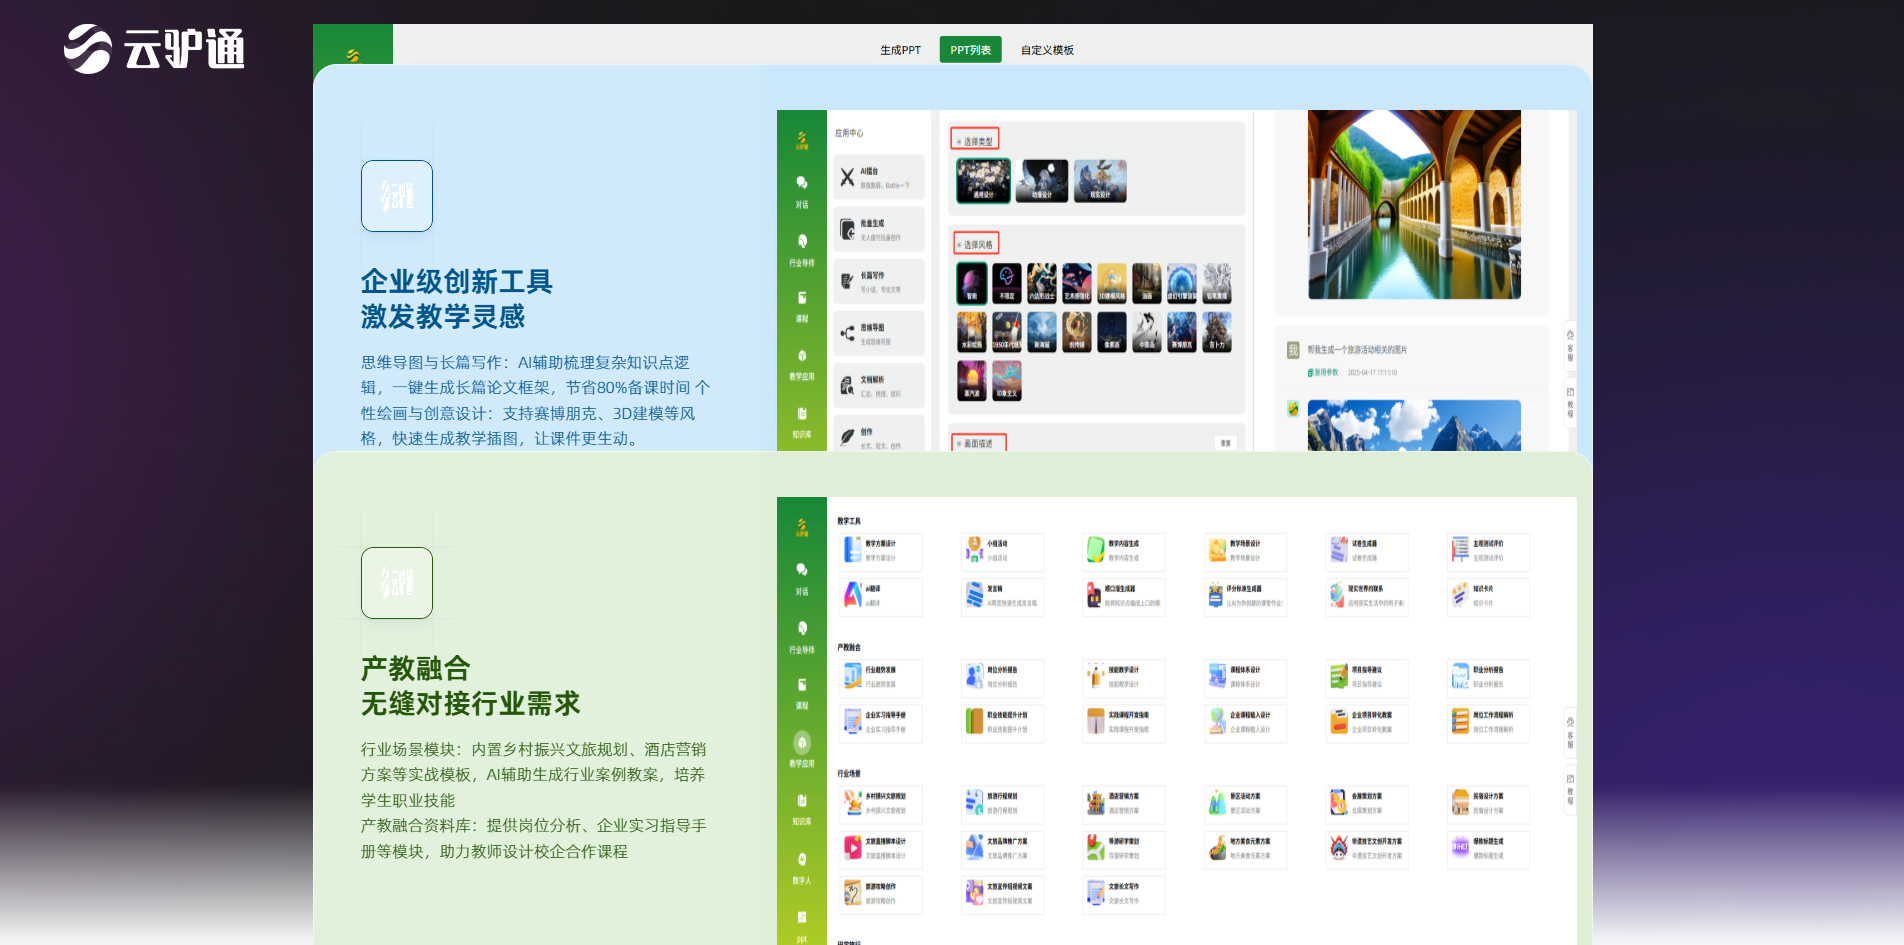
Task: Open the 知识库 sidebar icon
Action: tap(800, 418)
